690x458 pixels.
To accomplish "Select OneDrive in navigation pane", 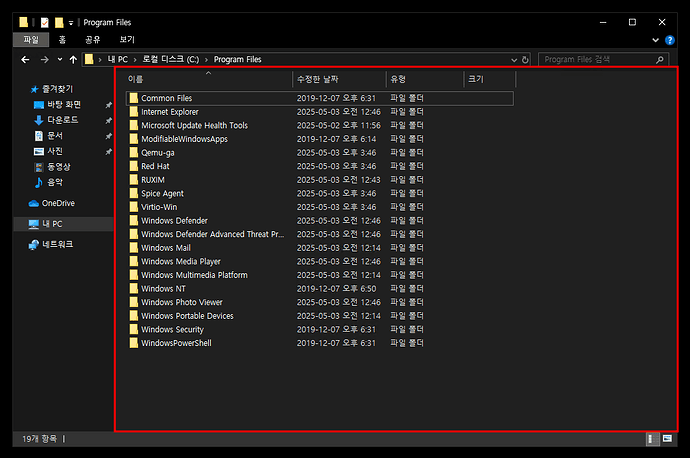I will 58,203.
